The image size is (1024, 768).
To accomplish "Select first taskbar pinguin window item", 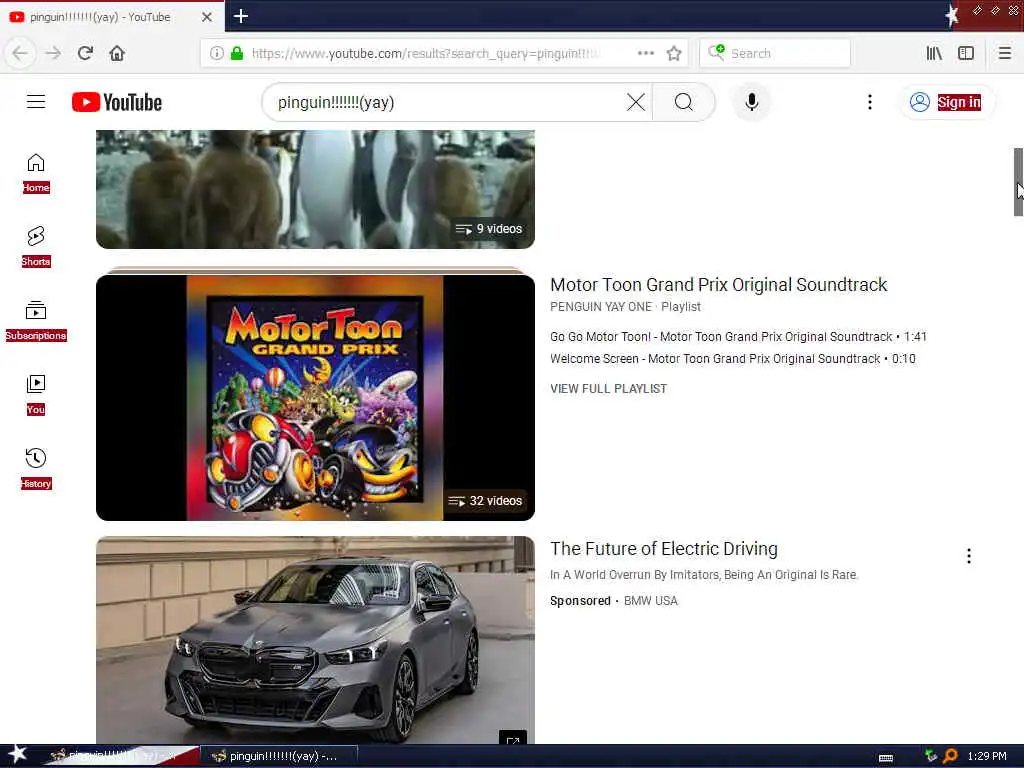I will point(120,756).
